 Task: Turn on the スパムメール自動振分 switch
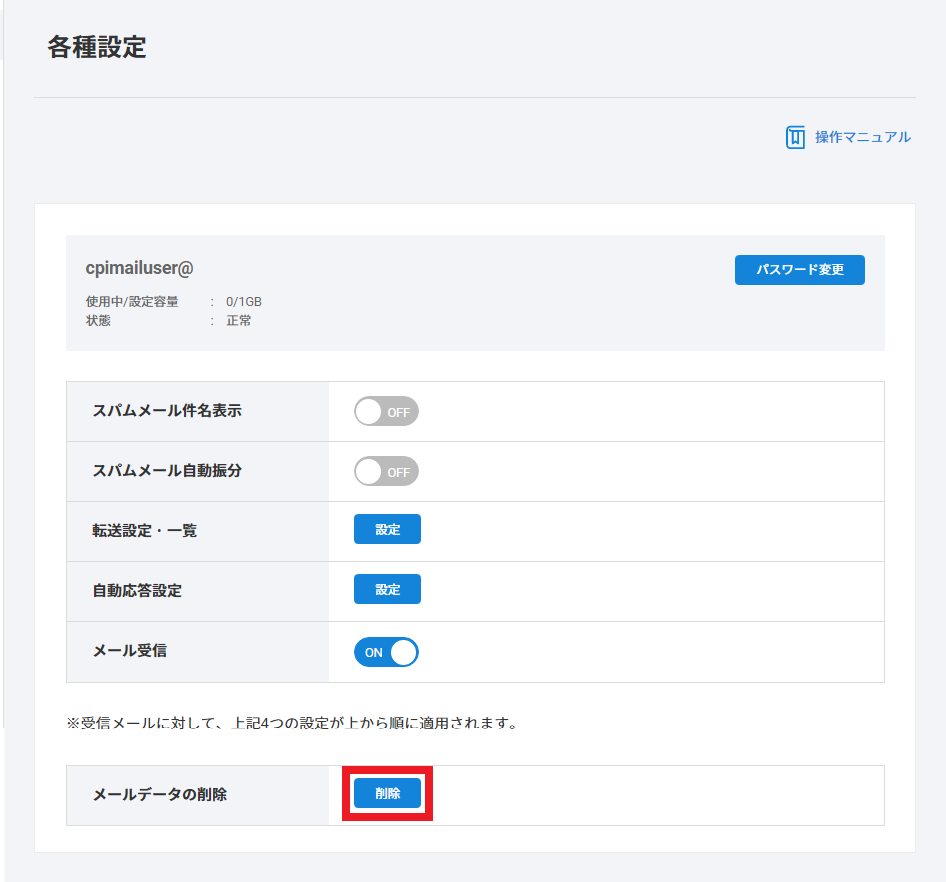pyautogui.click(x=386, y=471)
